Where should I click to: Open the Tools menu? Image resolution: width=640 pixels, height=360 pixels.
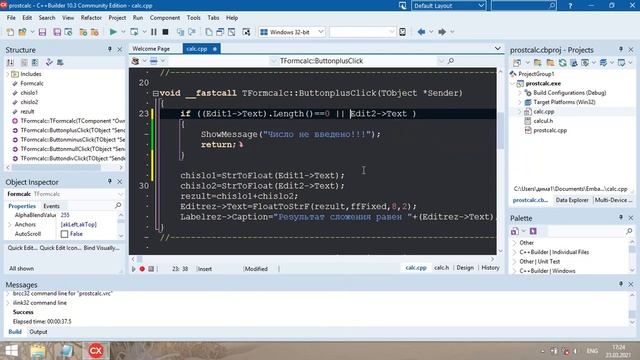pyautogui.click(x=193, y=18)
